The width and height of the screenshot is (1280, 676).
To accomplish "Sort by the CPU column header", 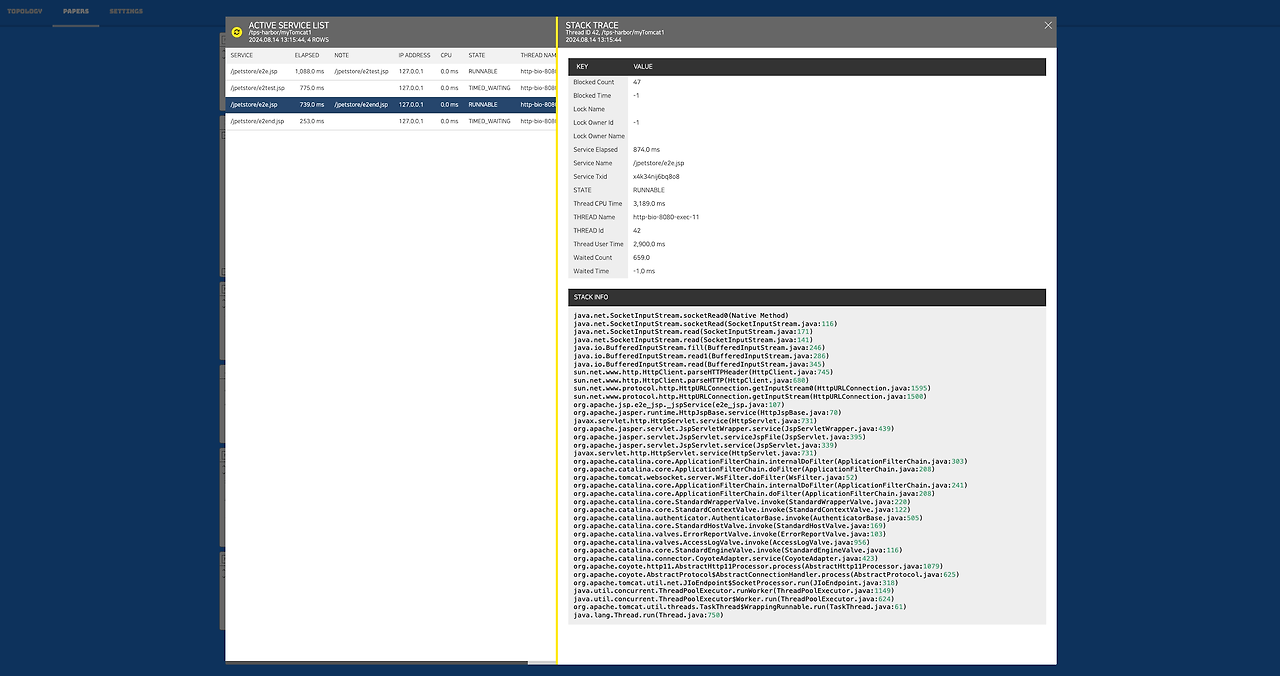I will (447, 55).
